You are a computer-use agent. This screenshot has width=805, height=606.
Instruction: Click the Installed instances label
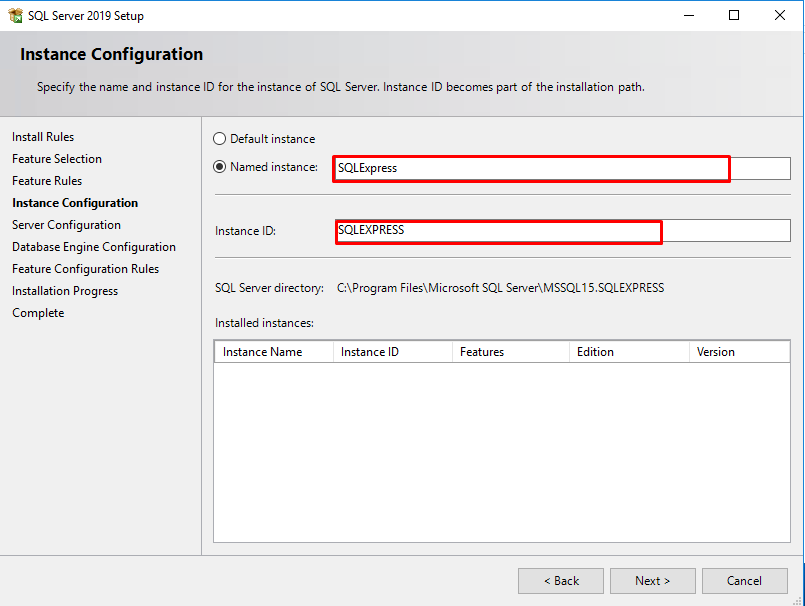(264, 323)
